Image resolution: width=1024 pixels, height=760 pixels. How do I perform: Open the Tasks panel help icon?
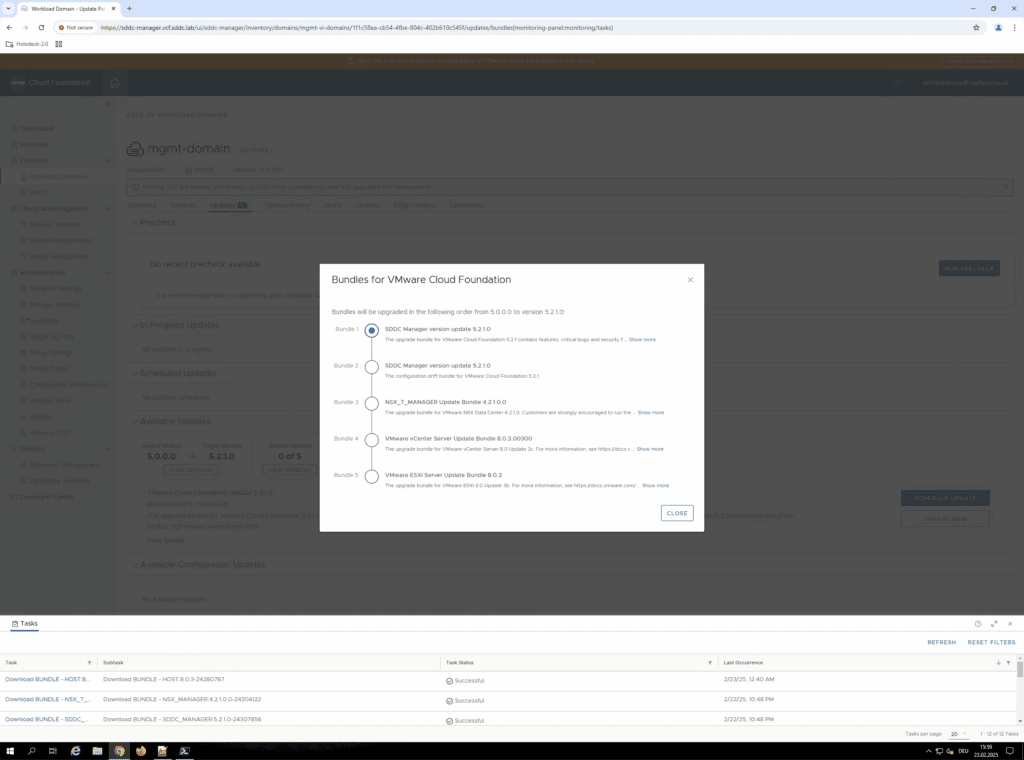tap(977, 624)
